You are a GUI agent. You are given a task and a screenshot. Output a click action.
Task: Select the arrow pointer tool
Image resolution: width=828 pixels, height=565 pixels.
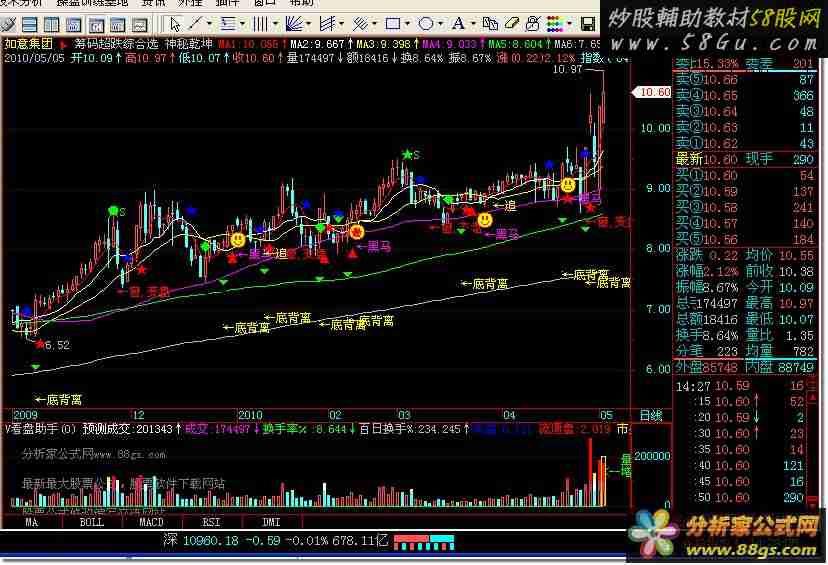coord(174,24)
